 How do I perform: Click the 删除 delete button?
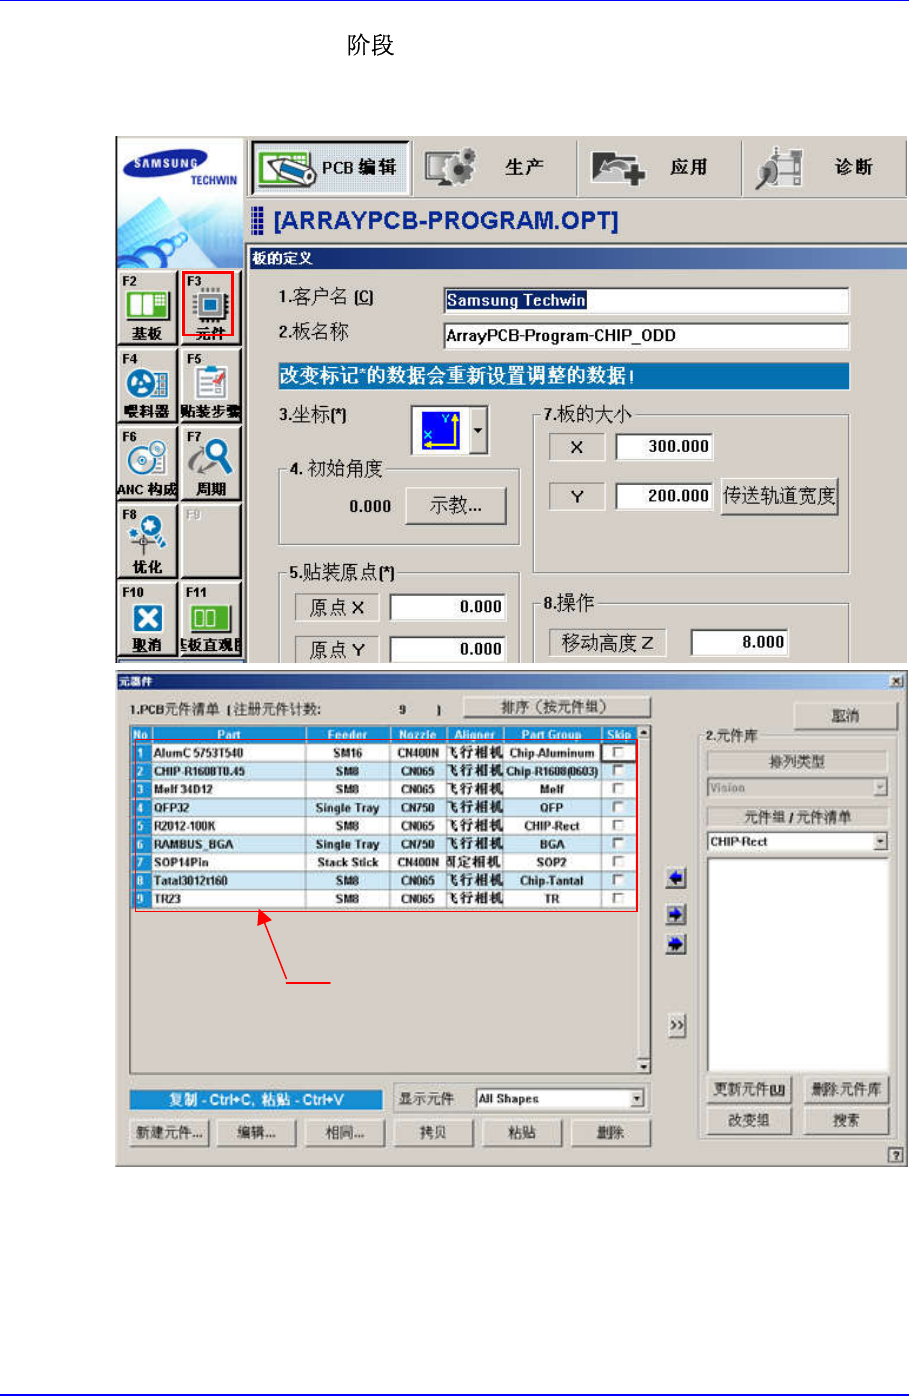pyautogui.click(x=610, y=1133)
